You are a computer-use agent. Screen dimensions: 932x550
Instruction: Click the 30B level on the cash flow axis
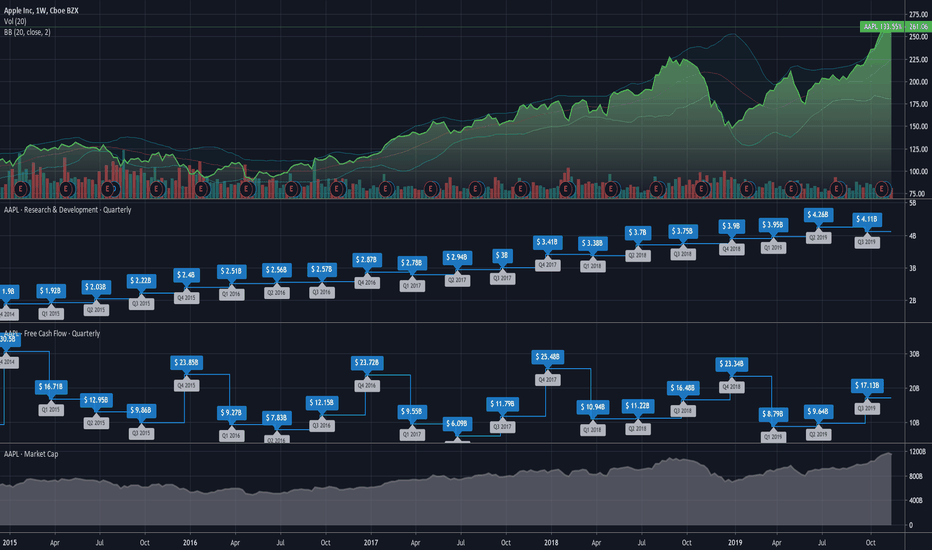tap(914, 354)
